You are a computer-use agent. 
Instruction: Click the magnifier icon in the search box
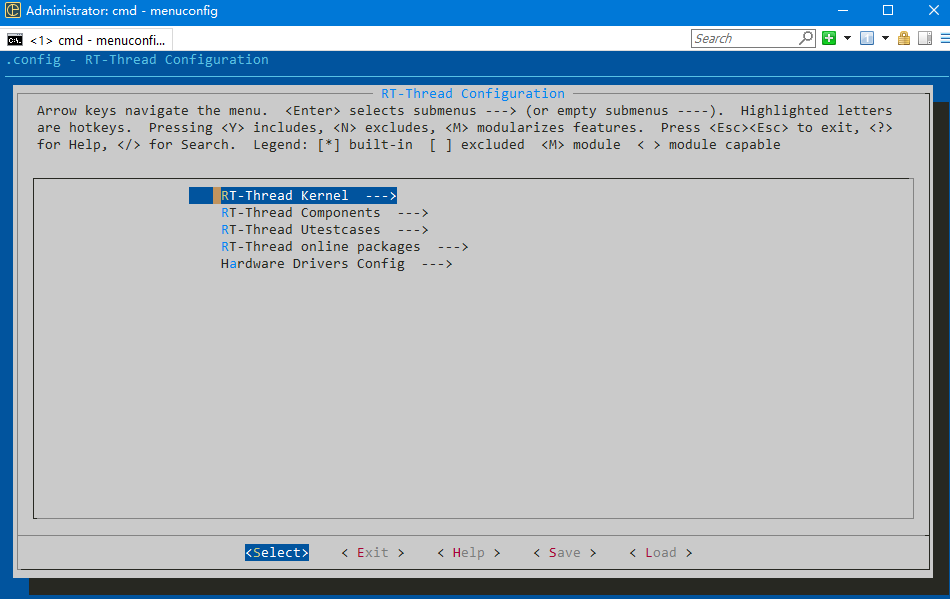coord(806,38)
